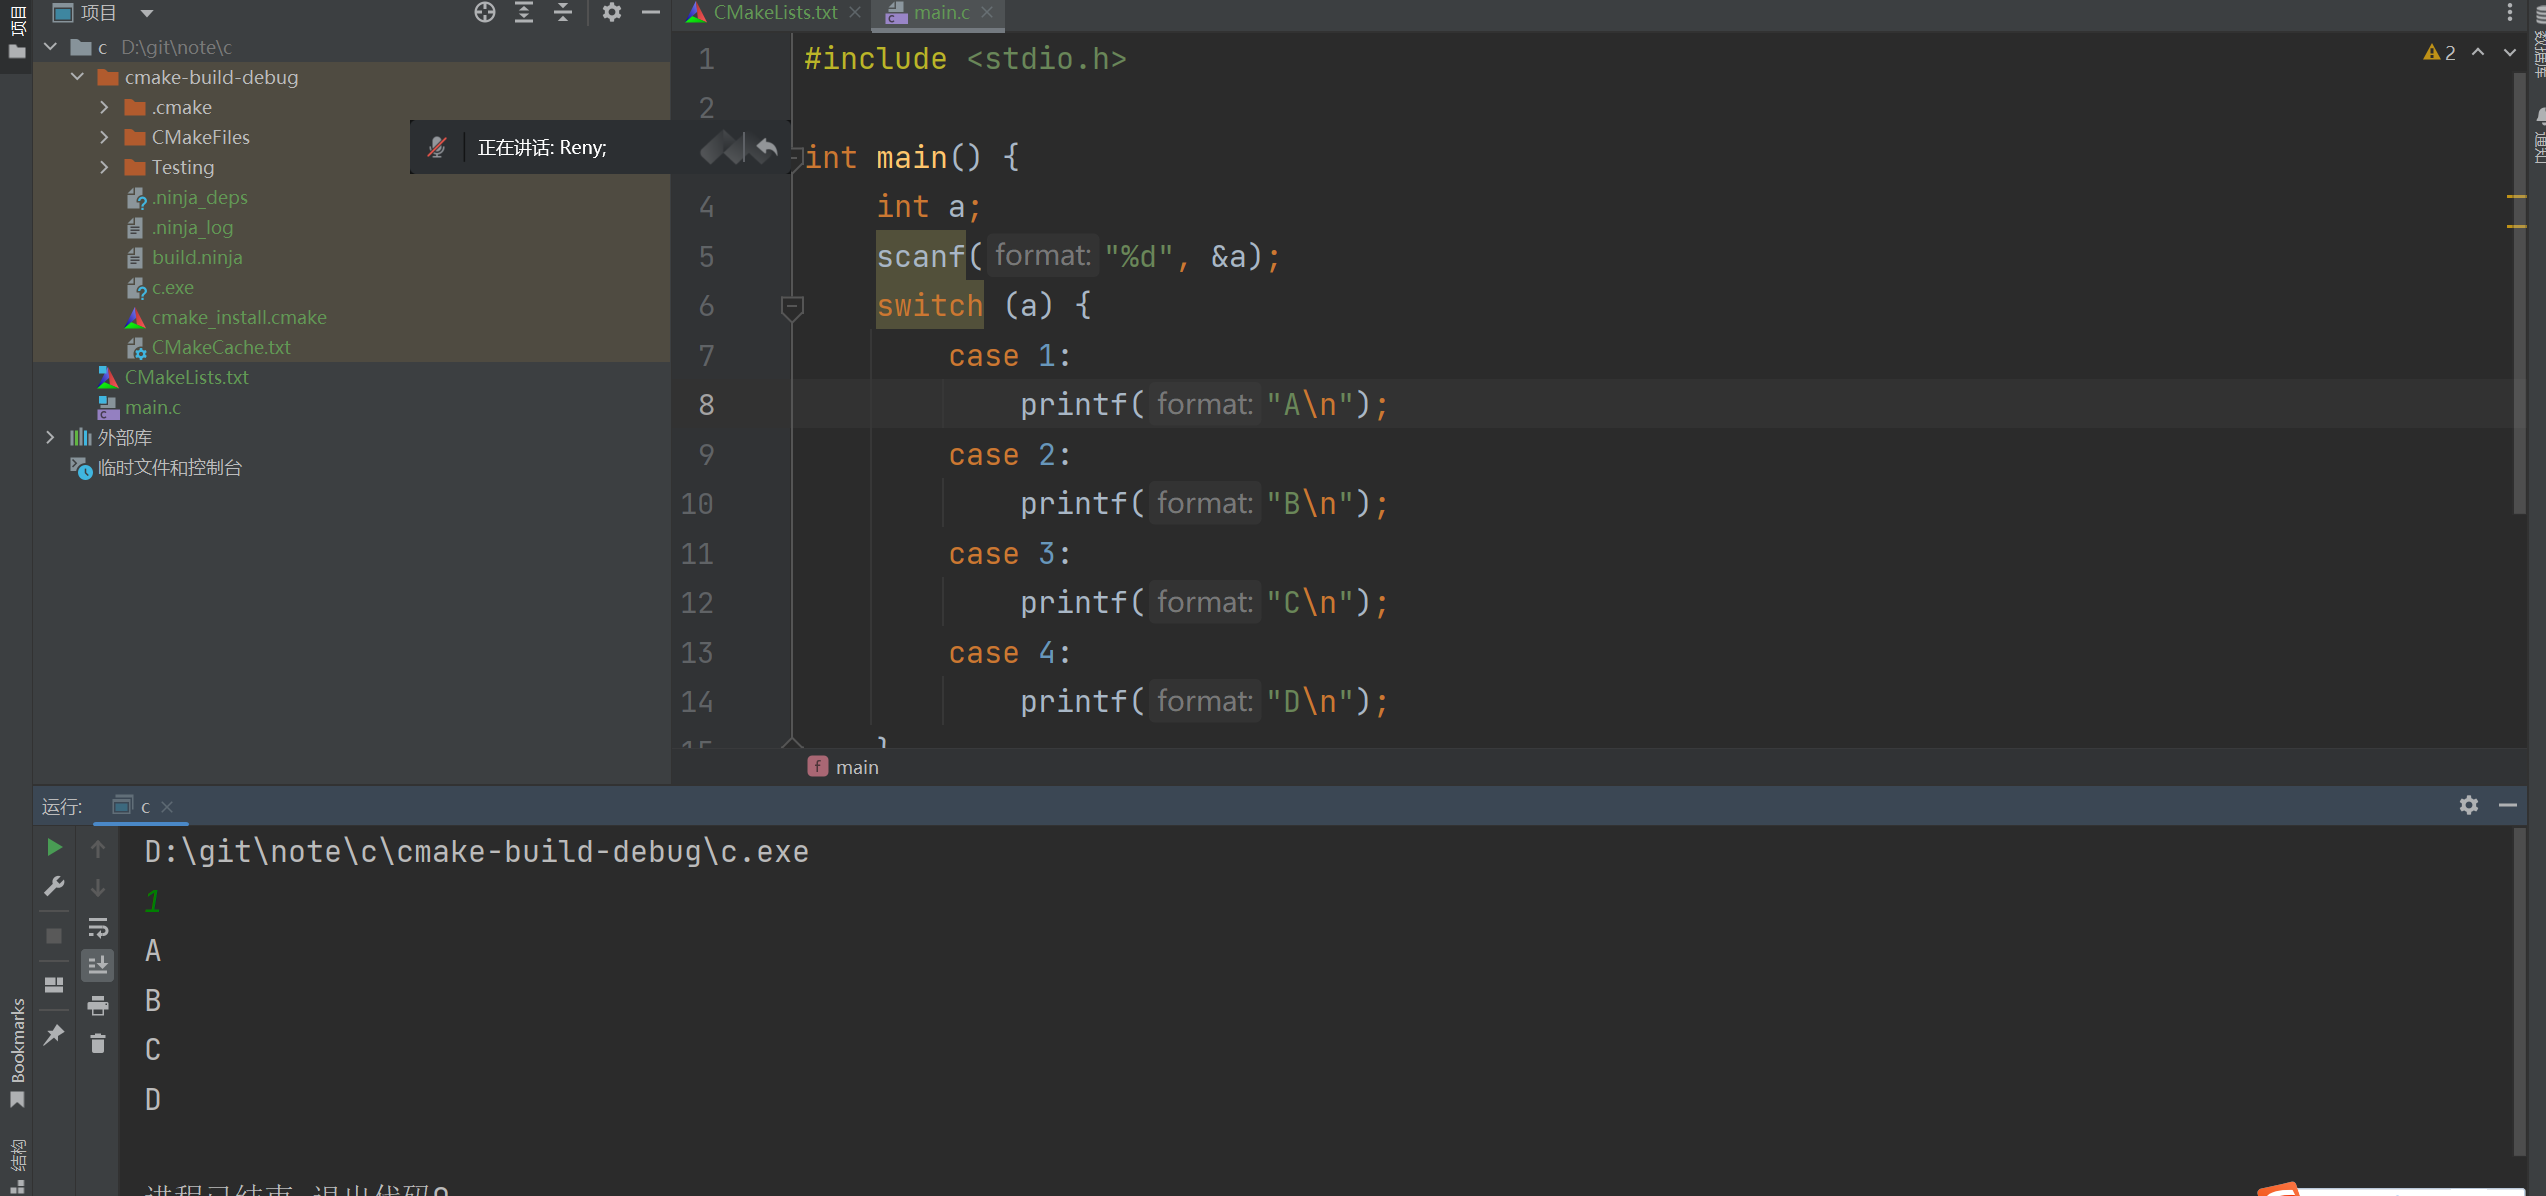Open main.c in the project tree
2546x1196 pixels.
pyautogui.click(x=152, y=407)
